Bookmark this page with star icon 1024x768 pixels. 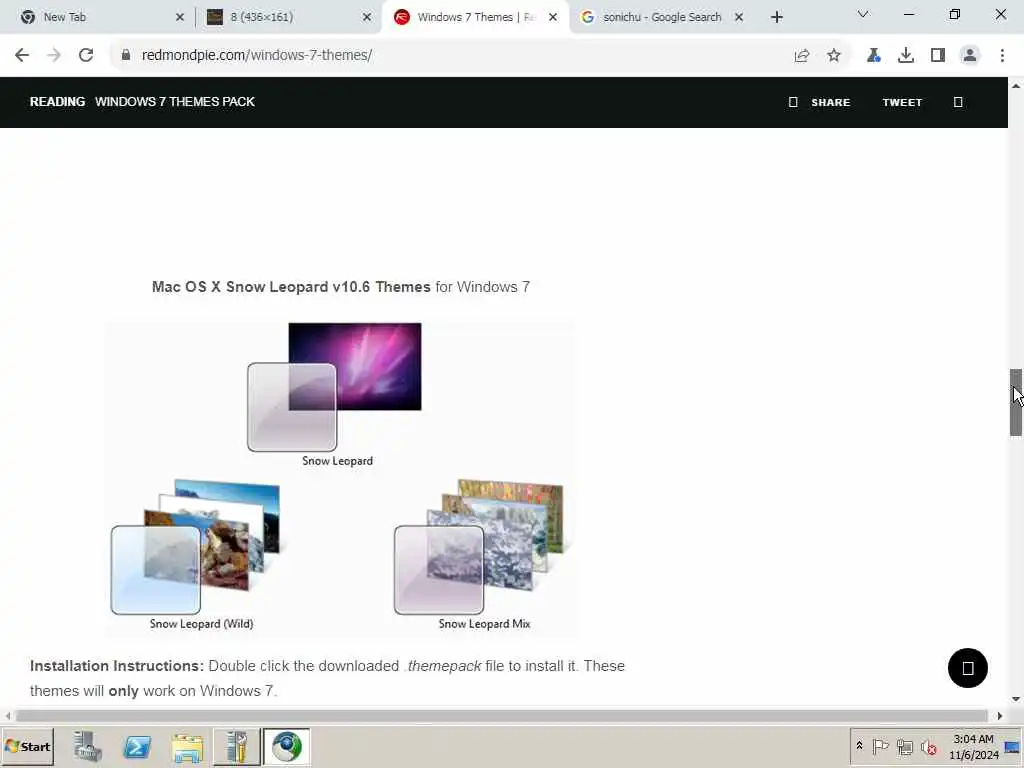834,56
